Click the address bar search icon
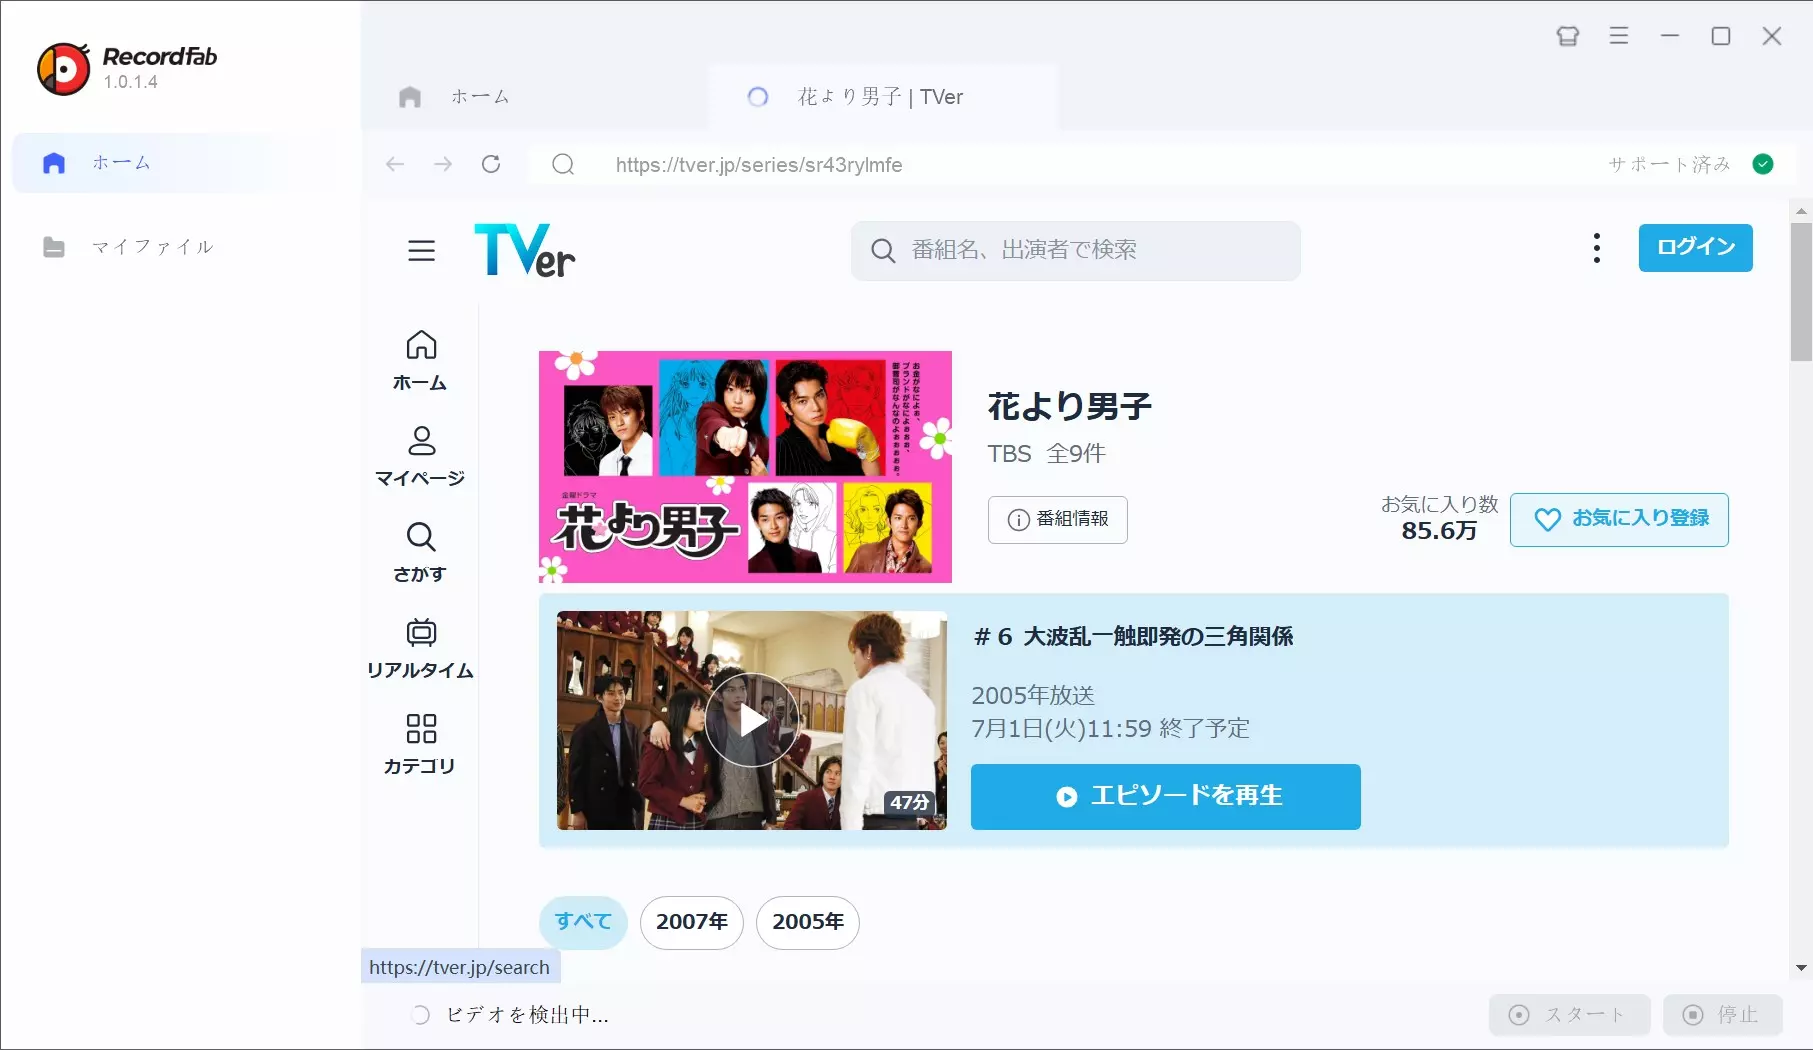Image resolution: width=1813 pixels, height=1050 pixels. (563, 164)
